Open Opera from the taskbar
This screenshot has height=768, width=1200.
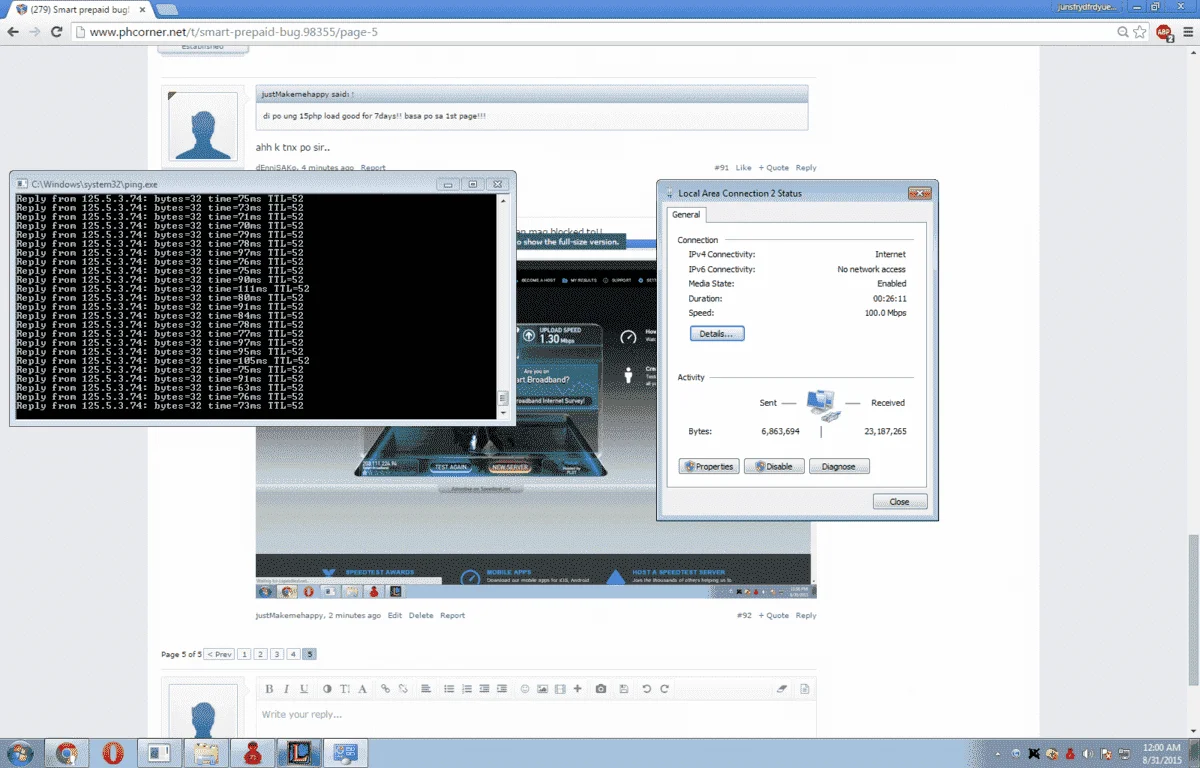coord(113,753)
